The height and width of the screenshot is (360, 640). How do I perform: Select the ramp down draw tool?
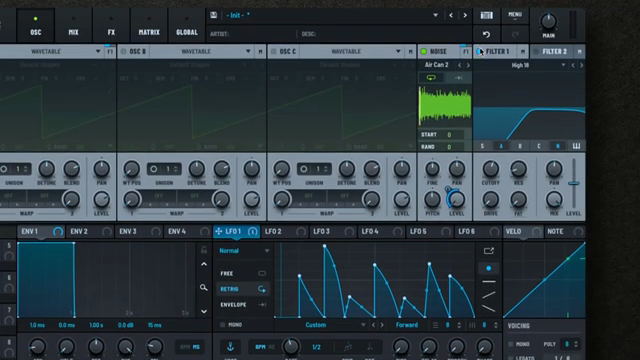point(489,308)
